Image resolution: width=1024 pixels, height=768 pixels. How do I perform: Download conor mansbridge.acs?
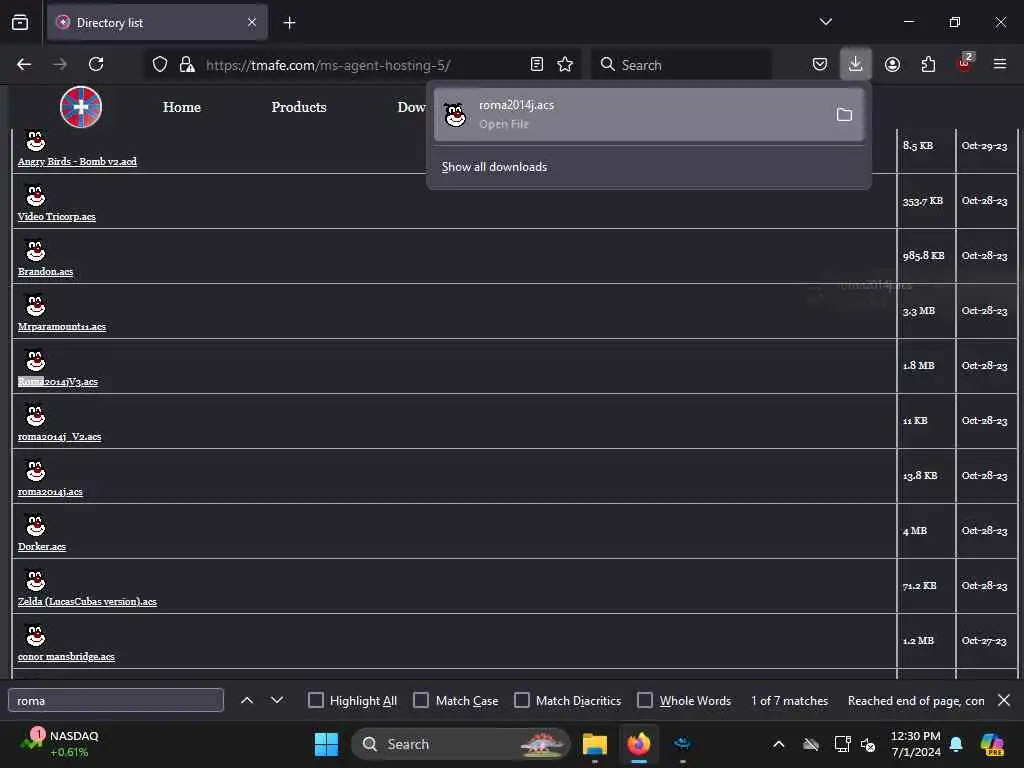66,657
